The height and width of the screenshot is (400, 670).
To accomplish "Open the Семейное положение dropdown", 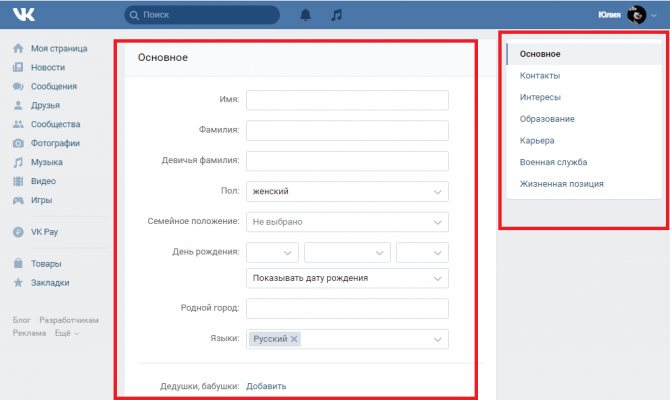I will (x=347, y=221).
